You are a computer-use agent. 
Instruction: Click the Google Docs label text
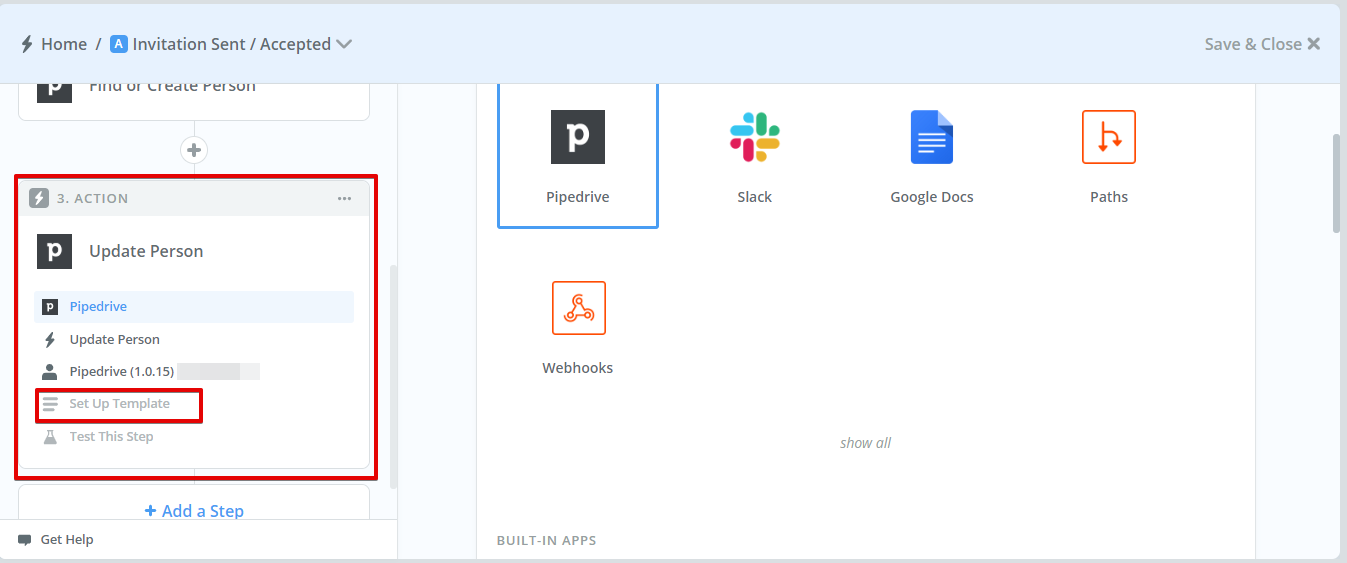point(932,197)
